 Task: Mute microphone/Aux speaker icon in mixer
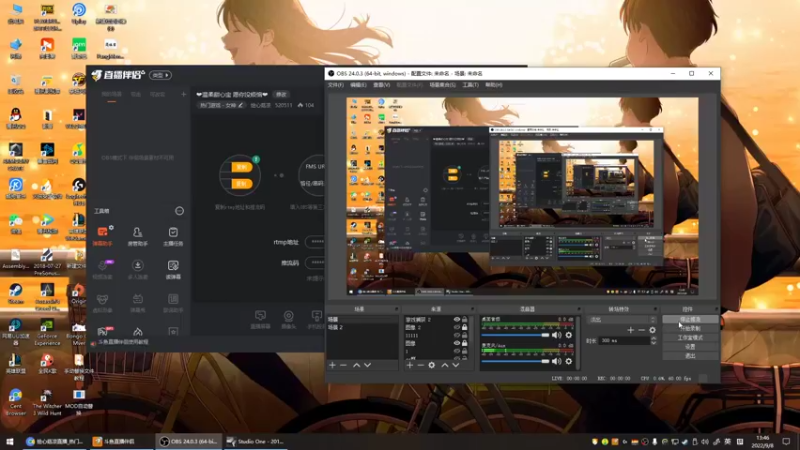(x=557, y=361)
